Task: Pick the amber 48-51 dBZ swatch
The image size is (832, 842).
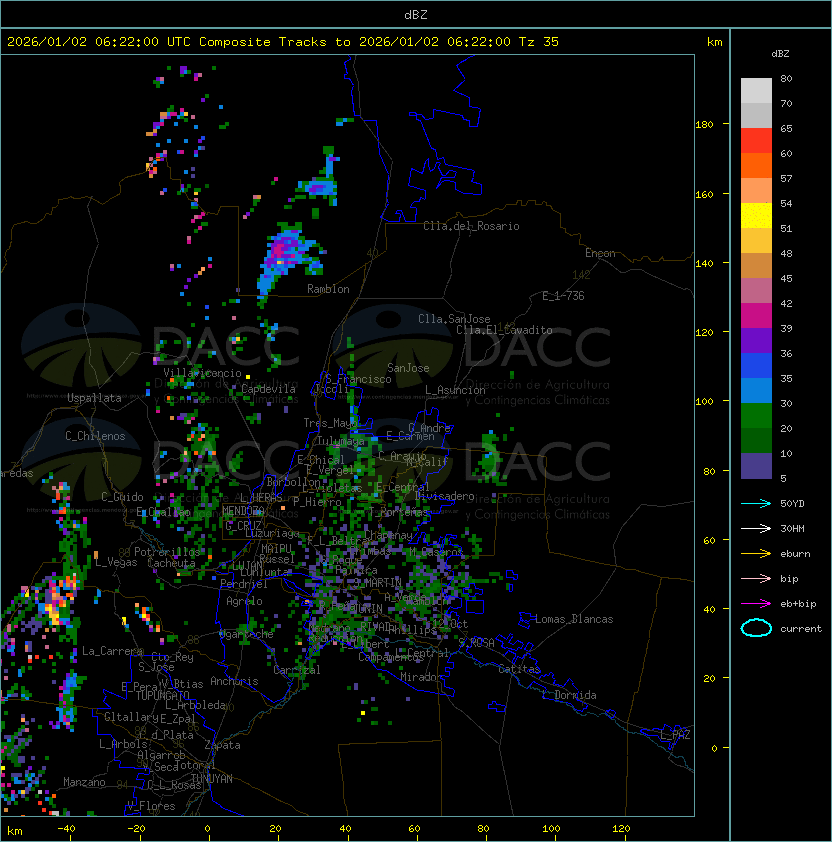Action: pyautogui.click(x=756, y=241)
